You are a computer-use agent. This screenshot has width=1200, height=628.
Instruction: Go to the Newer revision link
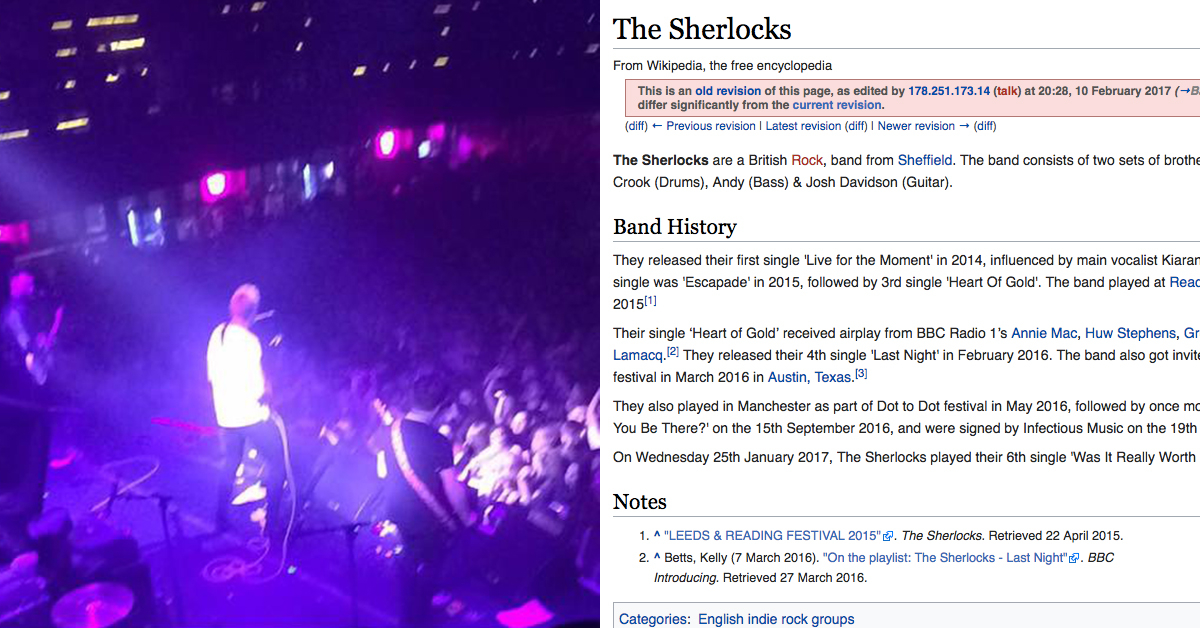[916, 126]
